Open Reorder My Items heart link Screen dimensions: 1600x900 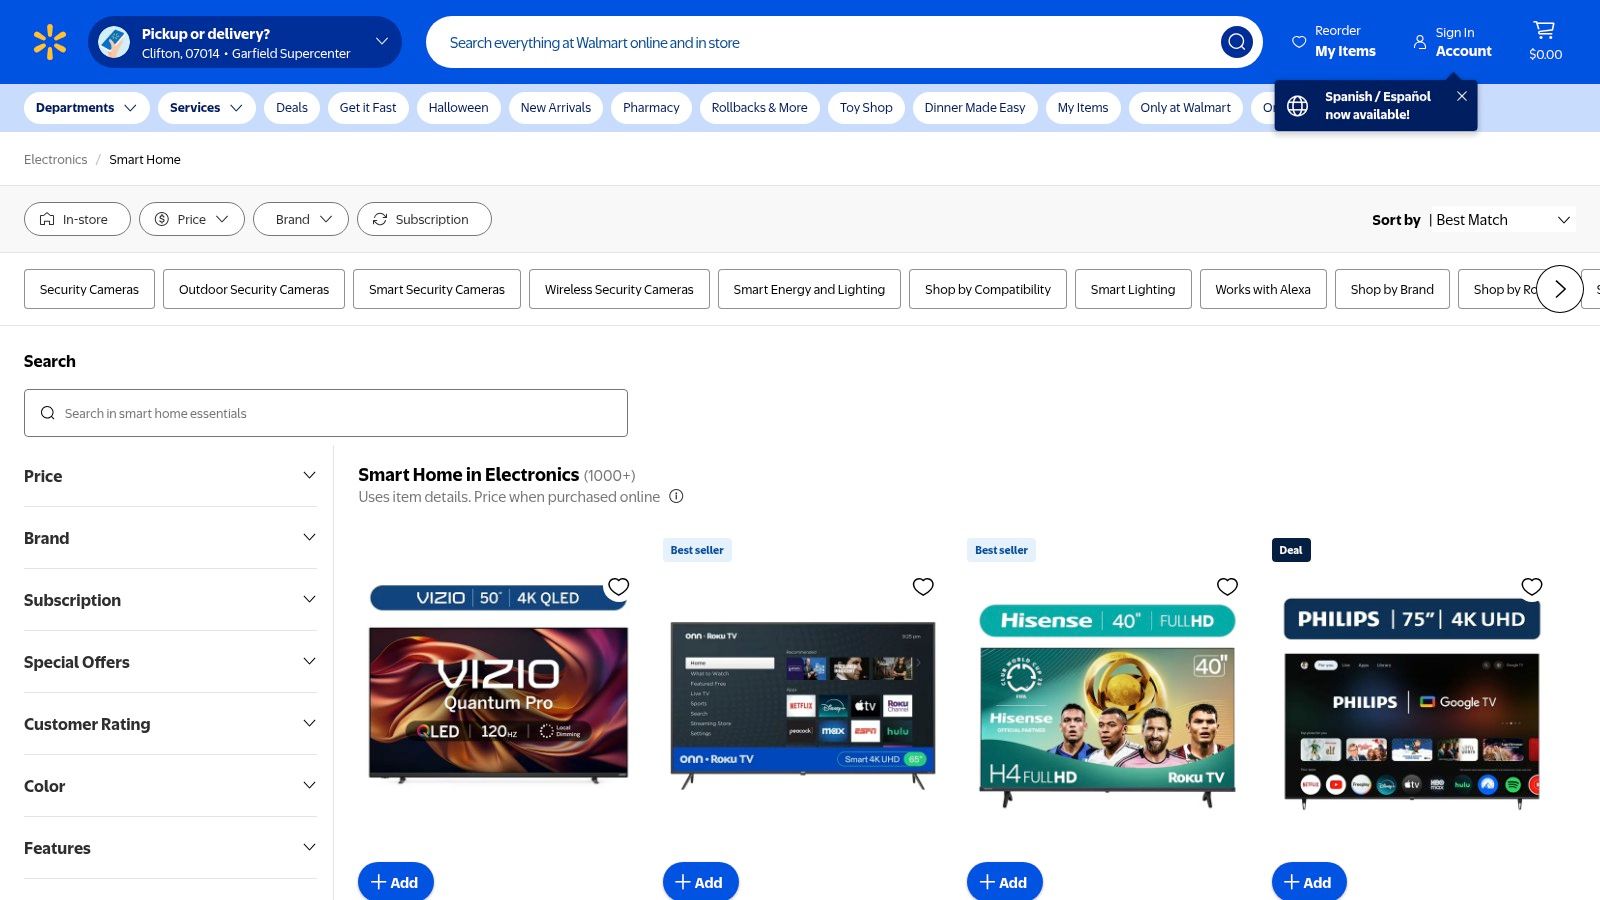(x=1334, y=42)
